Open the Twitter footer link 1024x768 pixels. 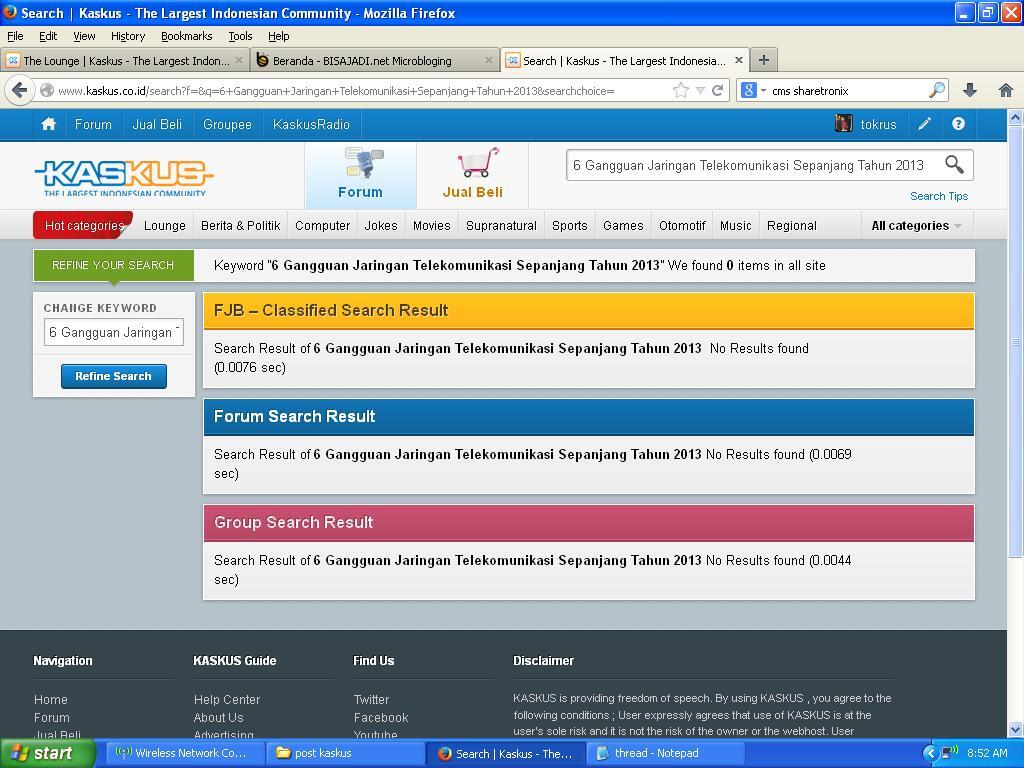pos(371,699)
